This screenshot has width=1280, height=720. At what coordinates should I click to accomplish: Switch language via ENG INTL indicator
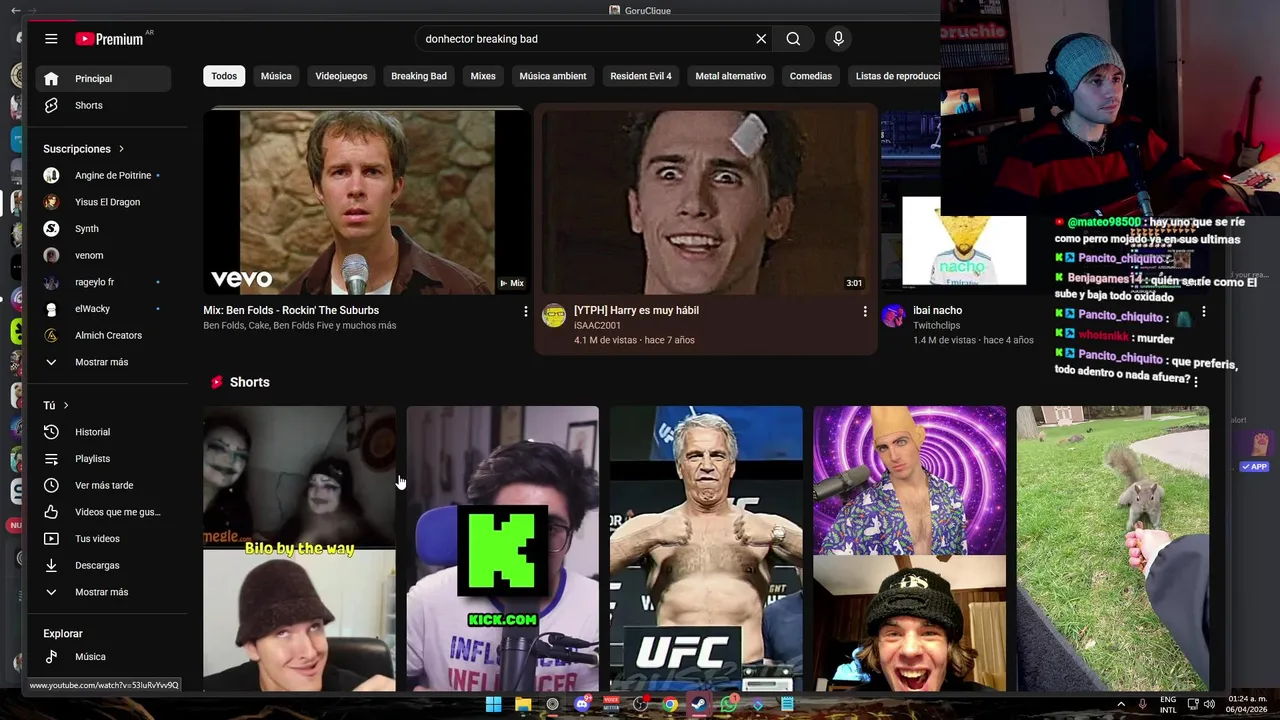[x=1168, y=704]
